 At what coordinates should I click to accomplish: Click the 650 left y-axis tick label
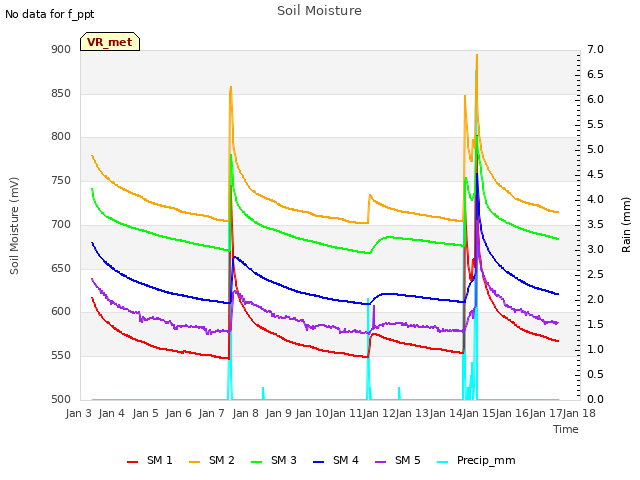[61, 269]
